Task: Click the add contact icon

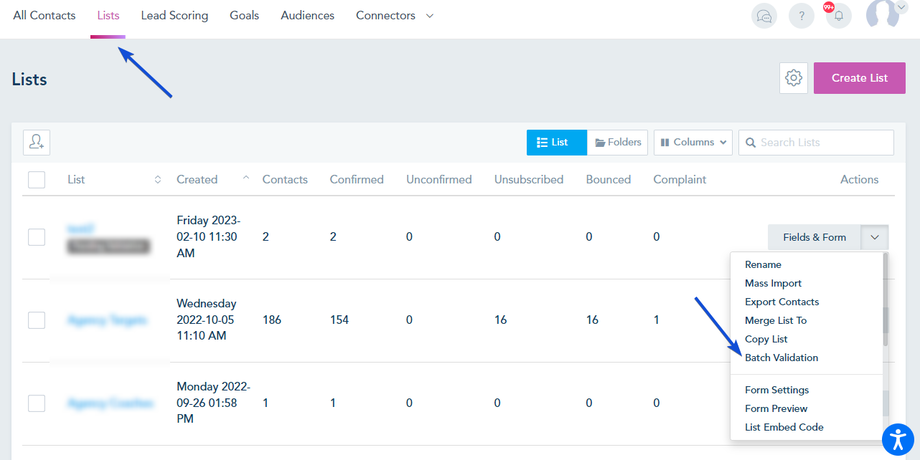Action: (x=37, y=142)
